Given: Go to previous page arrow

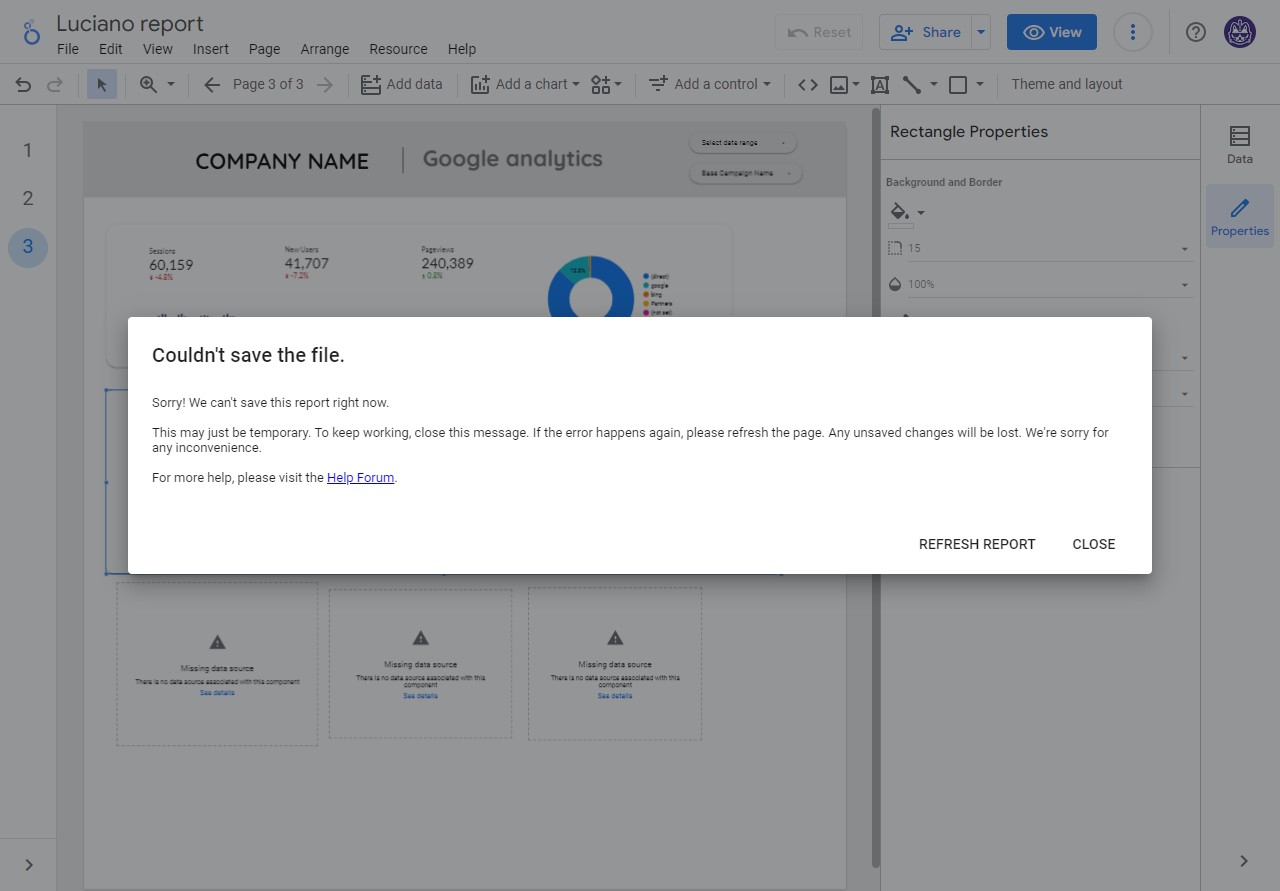Looking at the screenshot, I should 211,85.
